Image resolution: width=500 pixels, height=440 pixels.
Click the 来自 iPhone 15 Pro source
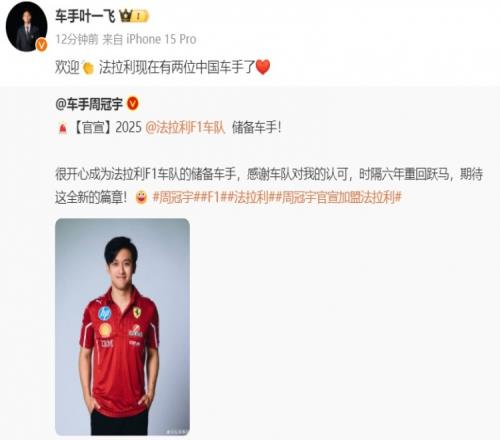point(149,39)
